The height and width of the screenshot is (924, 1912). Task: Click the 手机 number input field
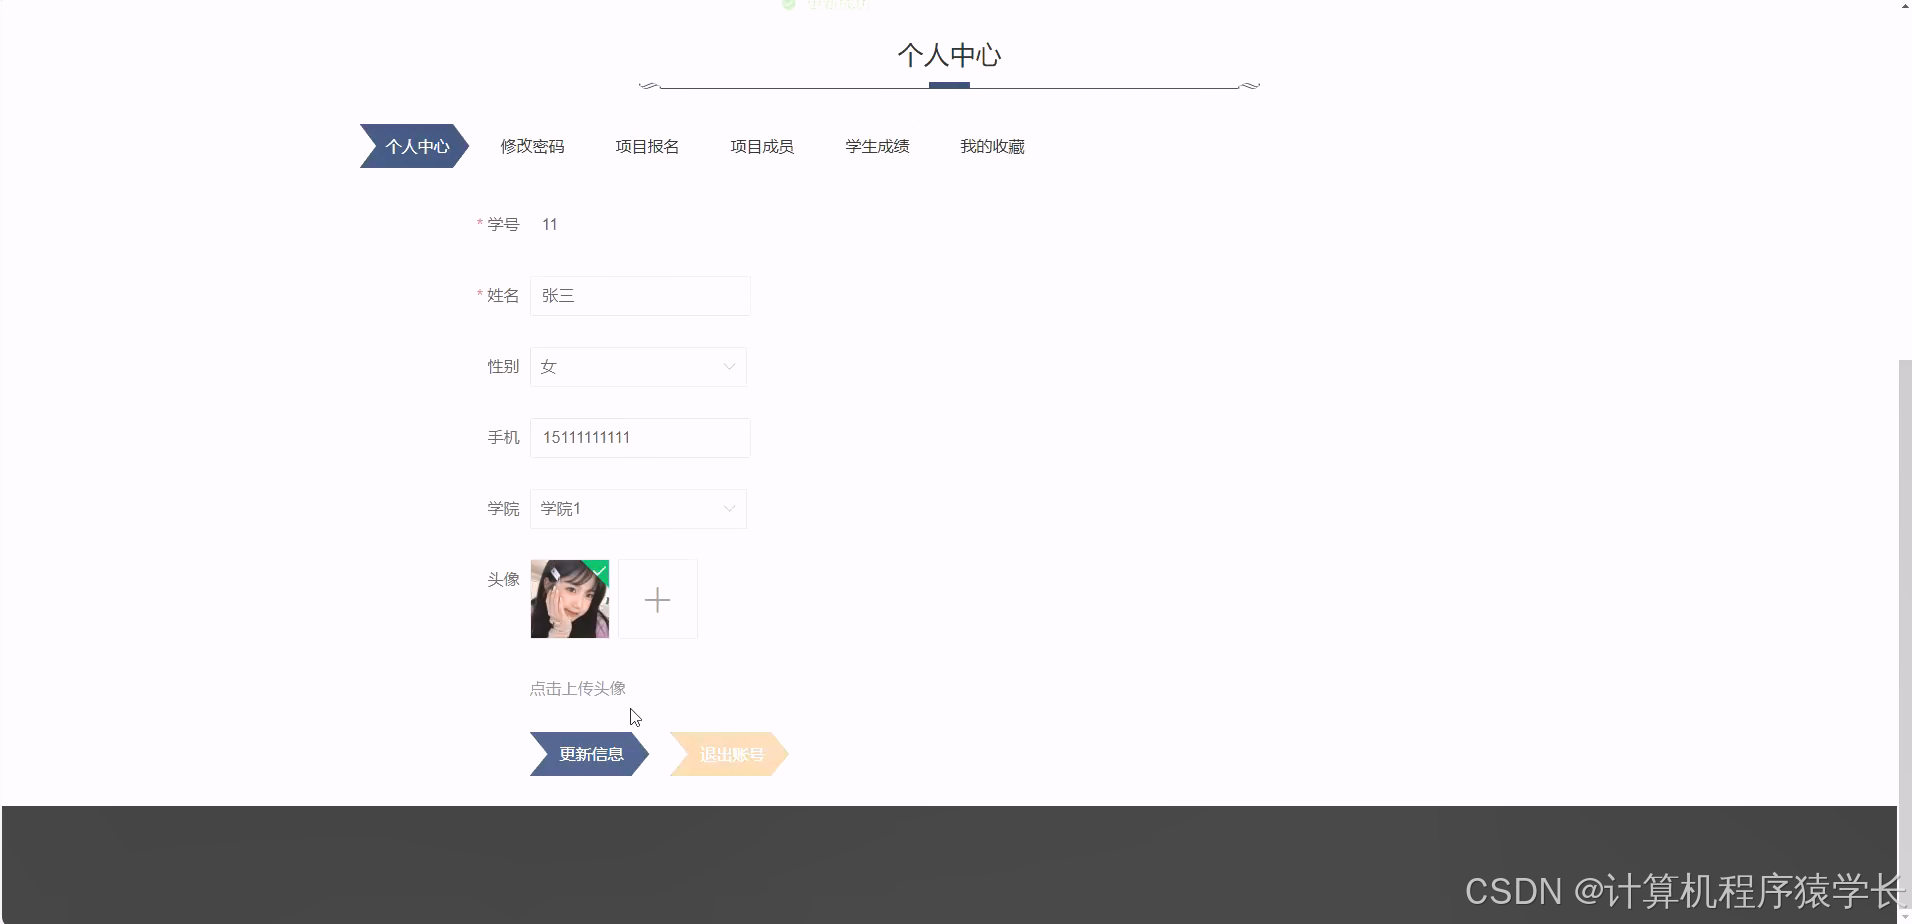pos(640,438)
